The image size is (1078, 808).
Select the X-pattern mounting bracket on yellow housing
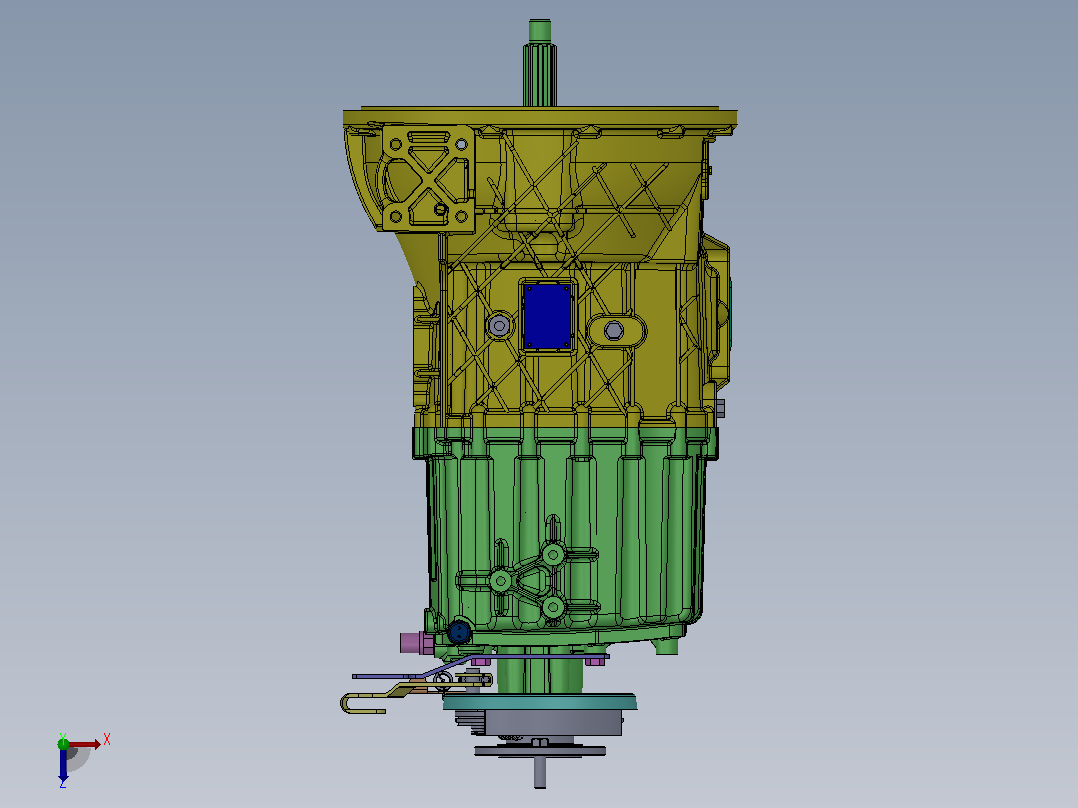428,176
